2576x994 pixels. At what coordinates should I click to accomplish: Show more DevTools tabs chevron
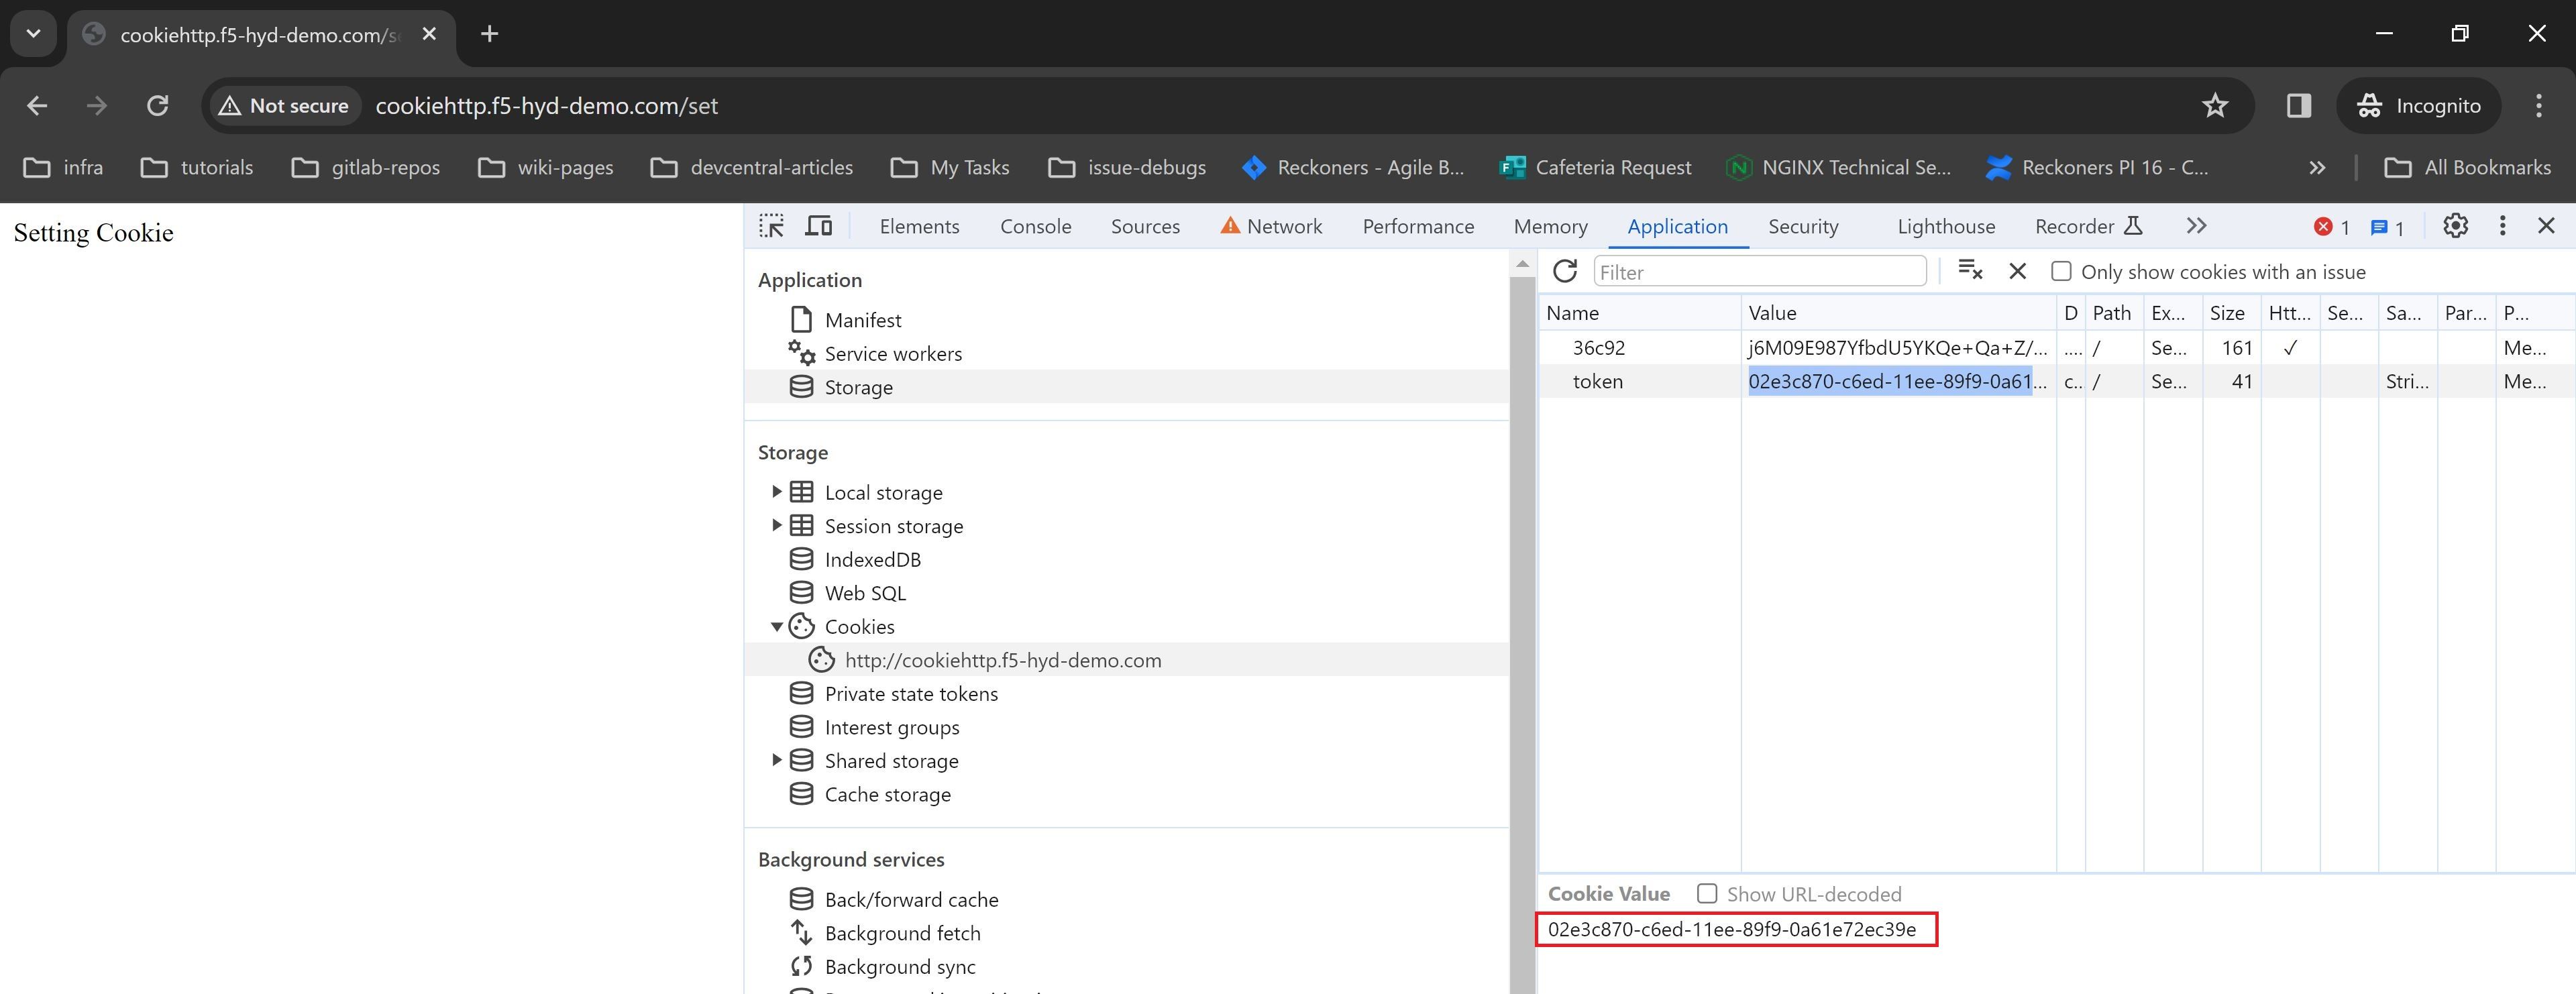click(x=2196, y=226)
